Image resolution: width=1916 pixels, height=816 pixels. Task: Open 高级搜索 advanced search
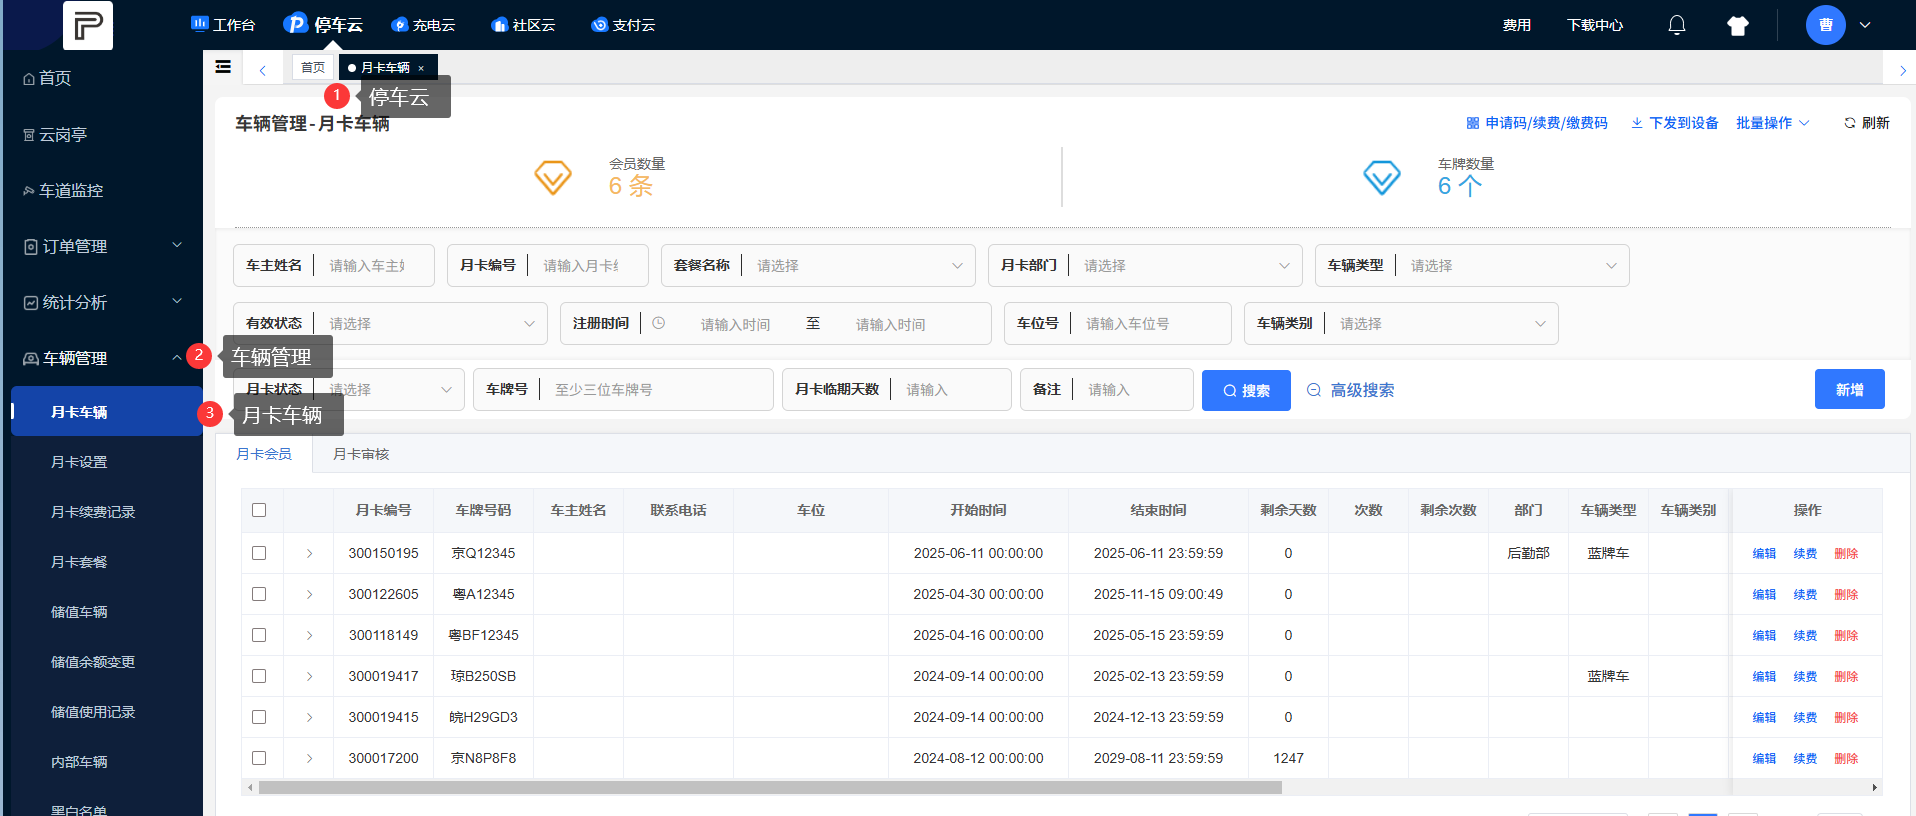pos(1350,390)
